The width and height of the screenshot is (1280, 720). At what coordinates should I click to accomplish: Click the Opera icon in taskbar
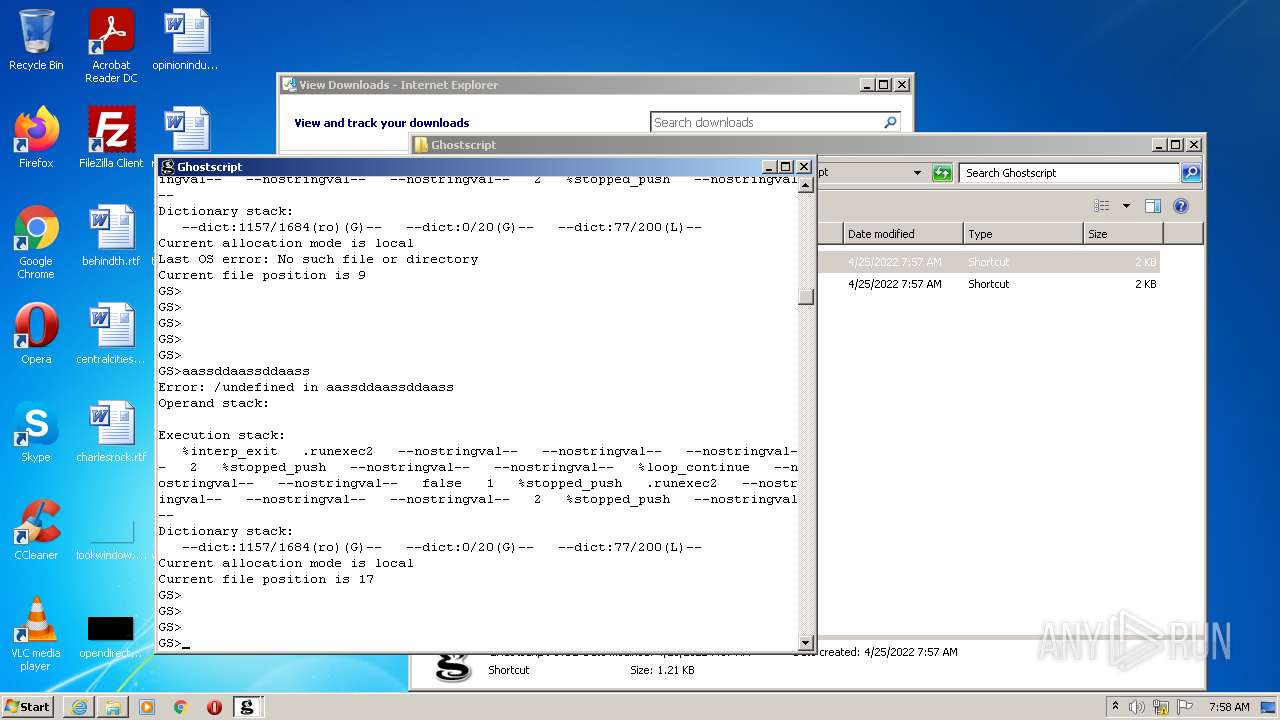click(x=214, y=707)
